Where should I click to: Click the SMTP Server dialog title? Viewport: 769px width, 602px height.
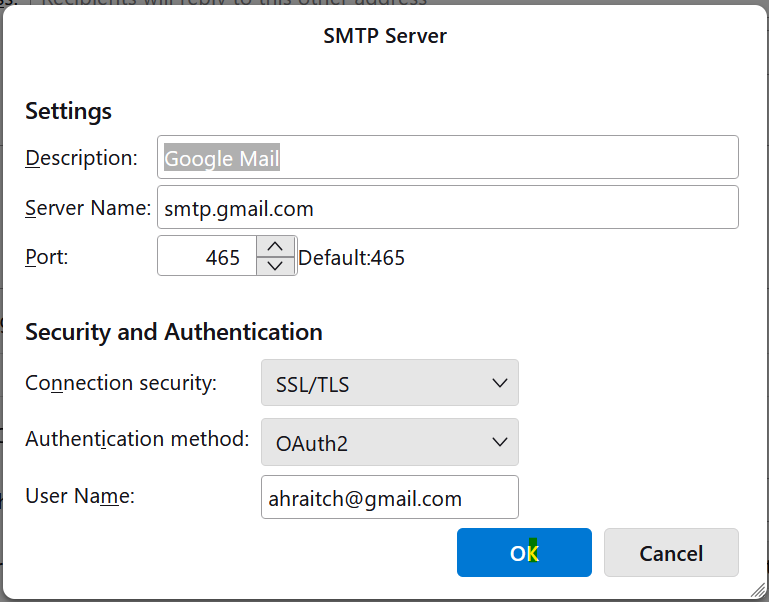click(385, 36)
